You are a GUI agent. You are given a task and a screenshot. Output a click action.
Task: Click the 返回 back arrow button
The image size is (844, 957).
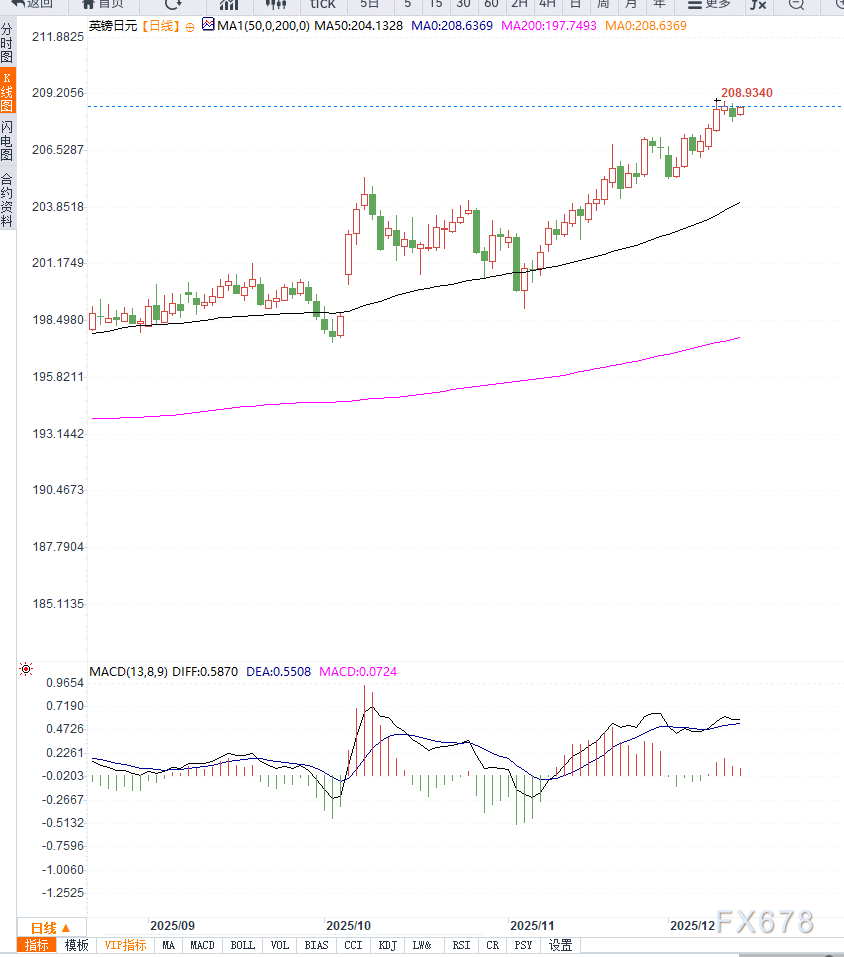(32, 4)
